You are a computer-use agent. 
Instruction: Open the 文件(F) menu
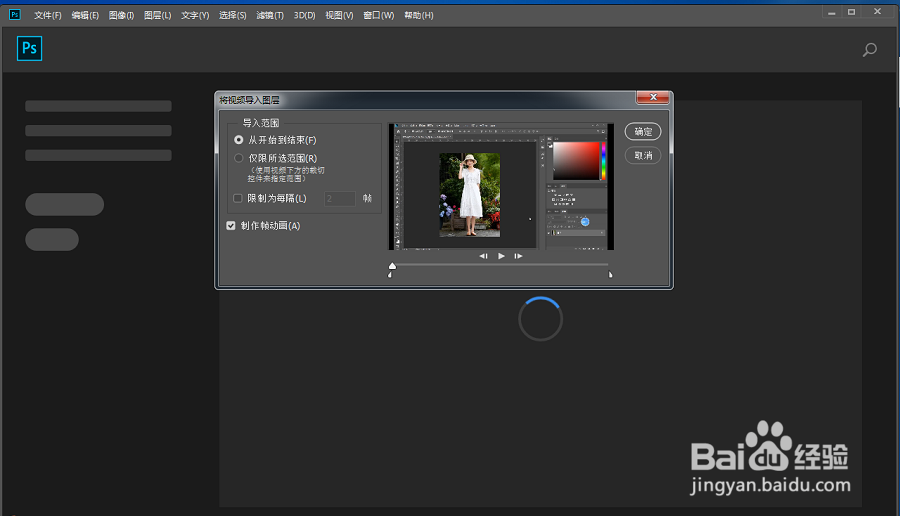tap(48, 15)
